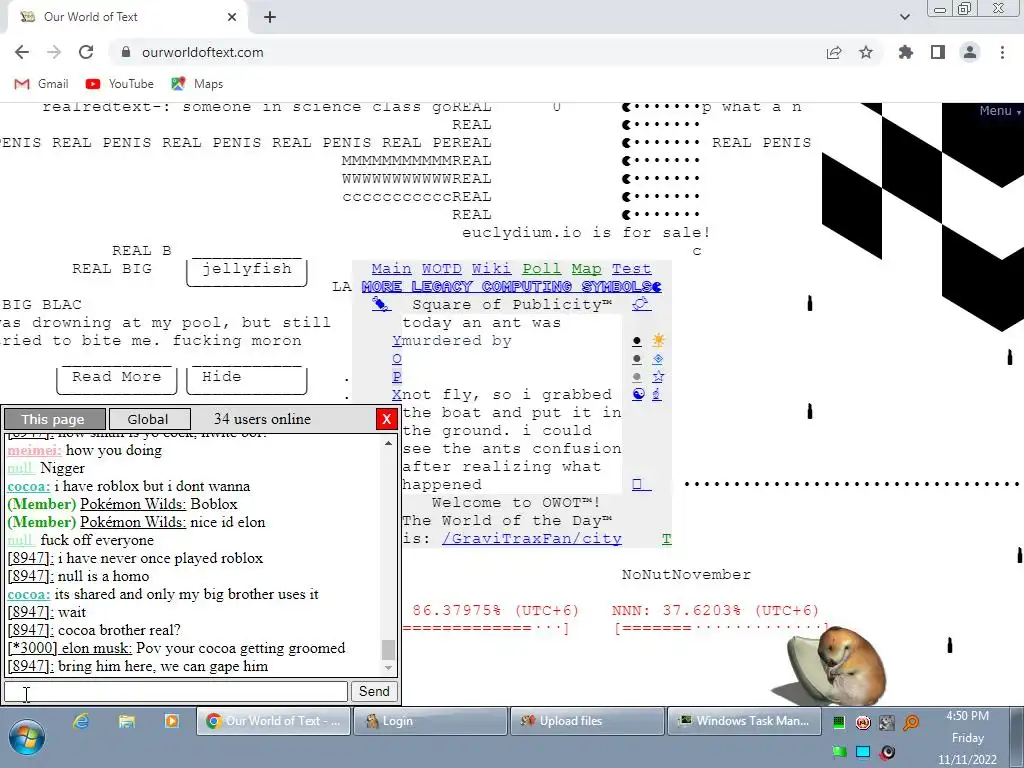Viewport: 1024px width, 768px height.
Task: Launch Internet Explorer from the taskbar
Action: [82, 721]
